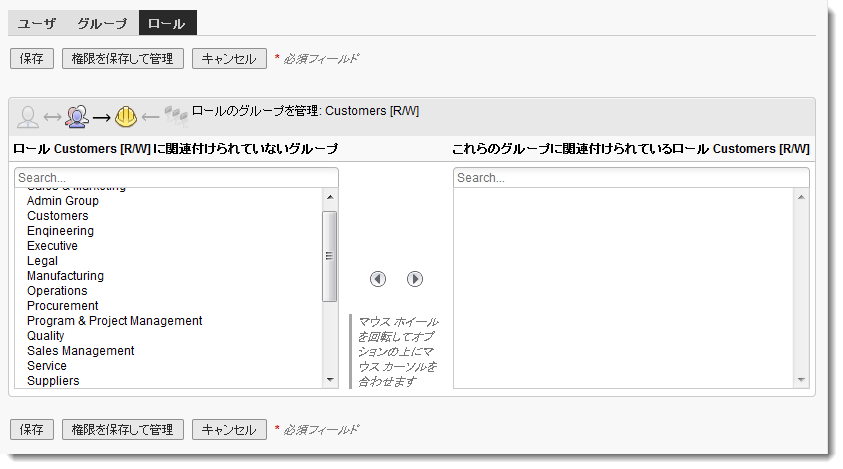Viewport: 843px width, 469px height.
Task: Select Legal in the group list
Action: click(x=42, y=261)
